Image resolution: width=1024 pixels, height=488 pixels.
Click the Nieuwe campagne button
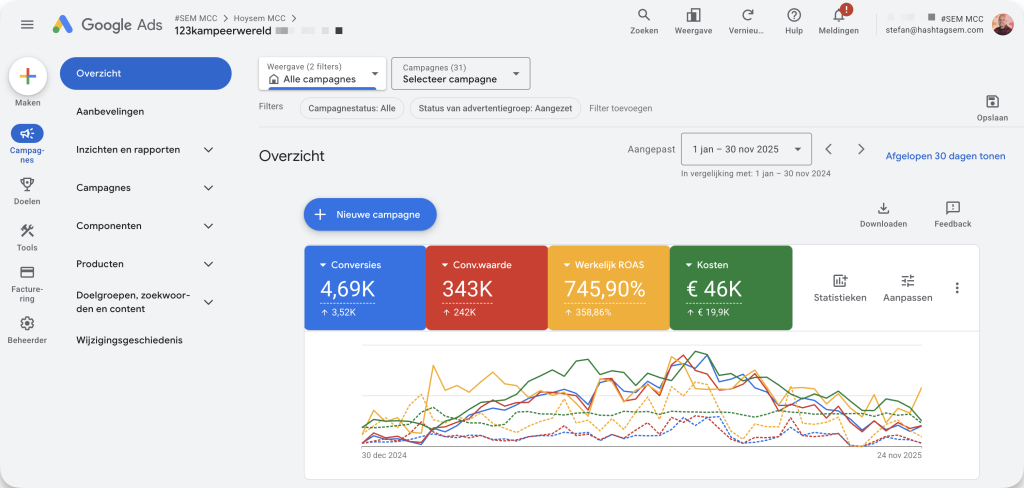370,214
